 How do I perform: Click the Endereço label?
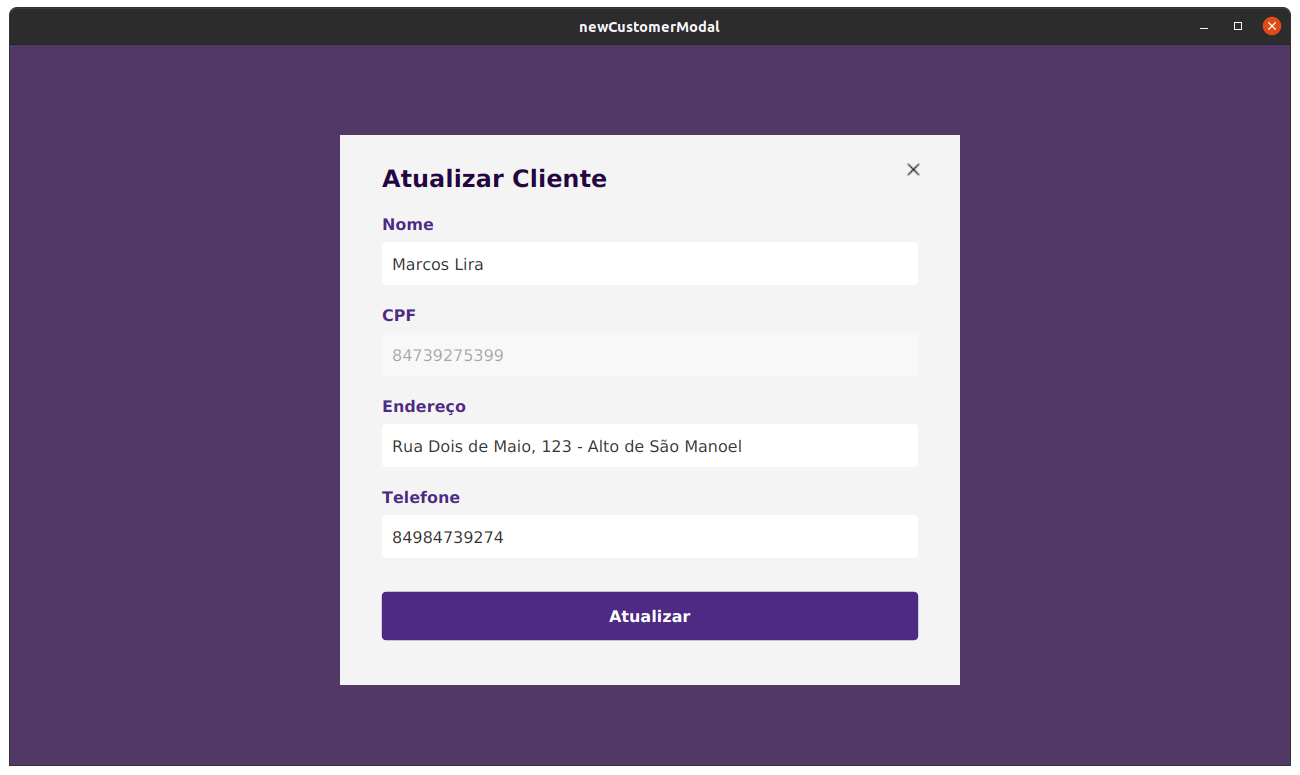click(x=424, y=406)
